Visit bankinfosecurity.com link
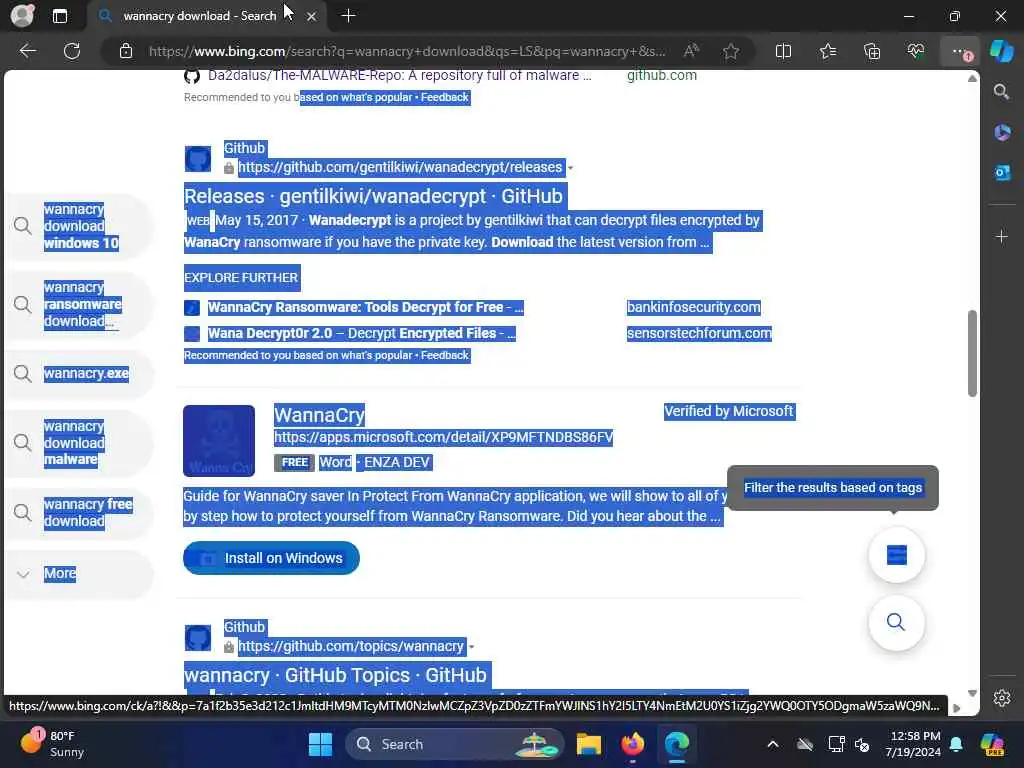The height and width of the screenshot is (768, 1024). point(694,307)
